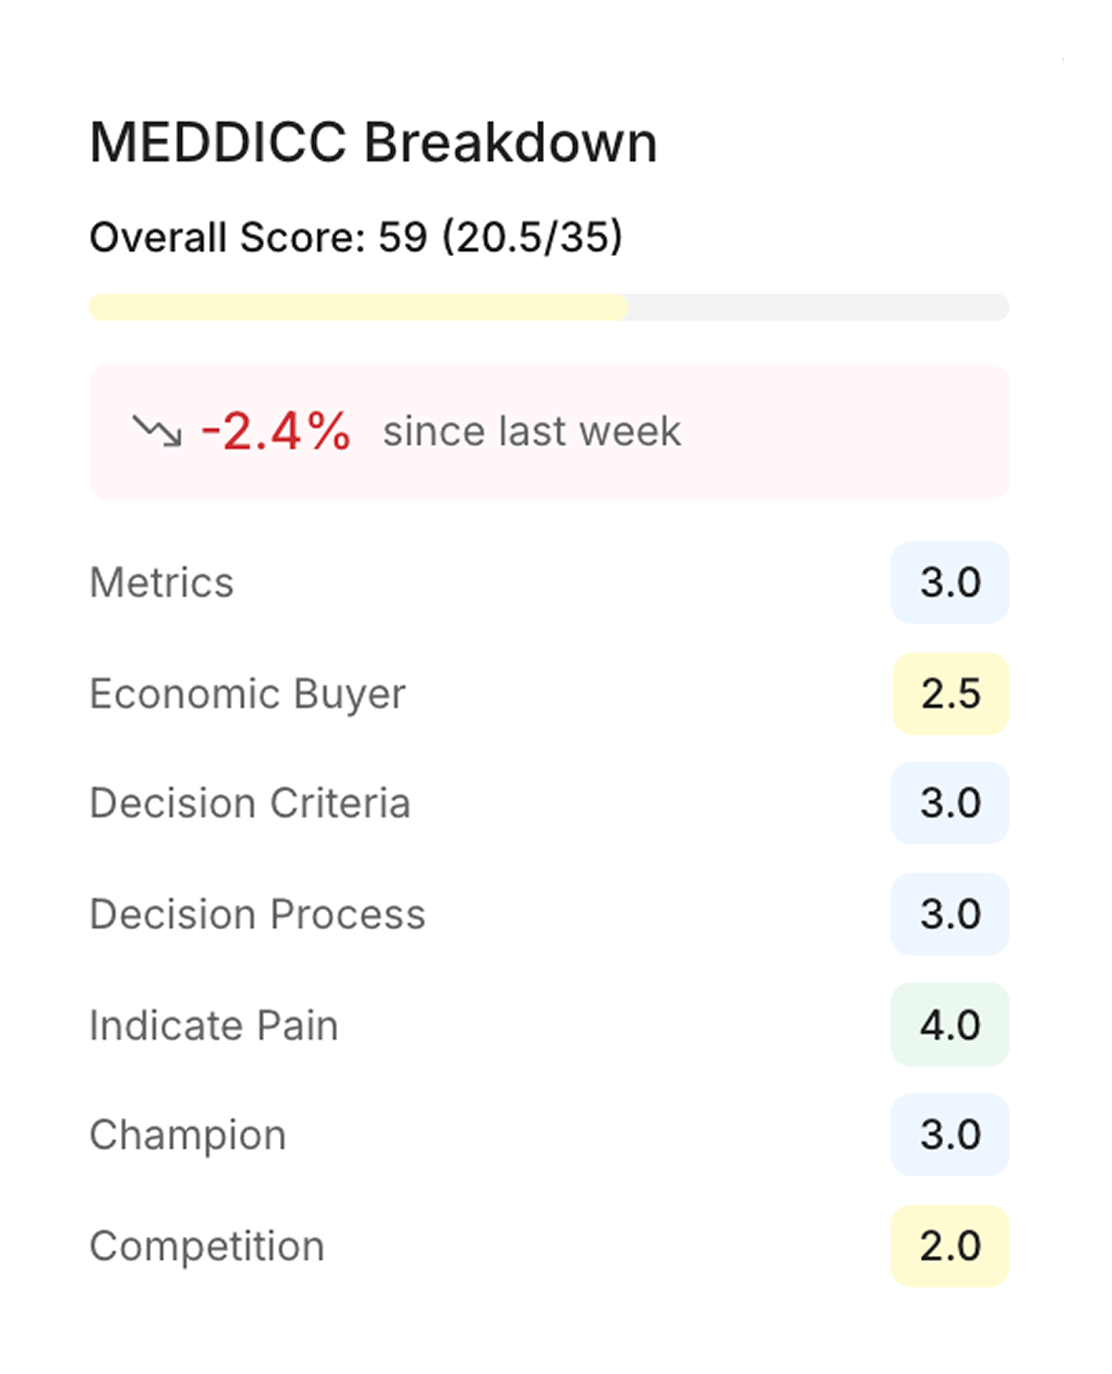1112x1374 pixels.
Task: Click the Metrics 3.0 score badge
Action: [x=949, y=583]
